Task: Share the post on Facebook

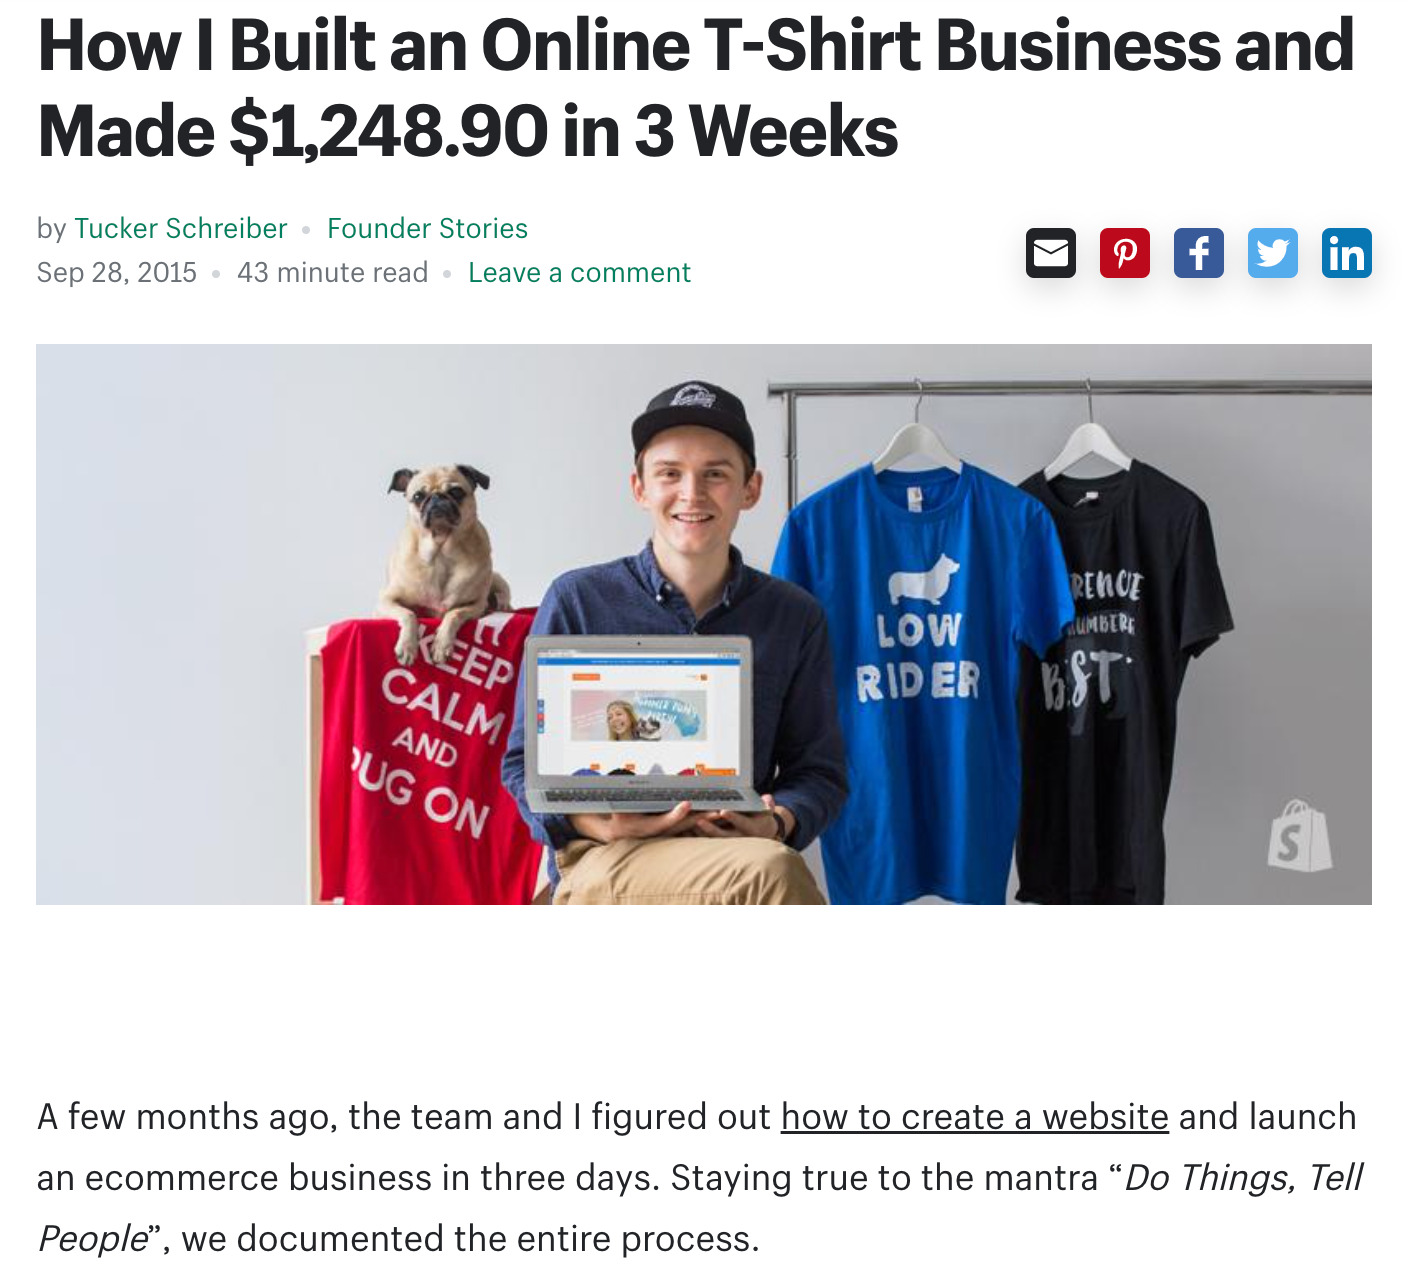Action: tap(1198, 253)
